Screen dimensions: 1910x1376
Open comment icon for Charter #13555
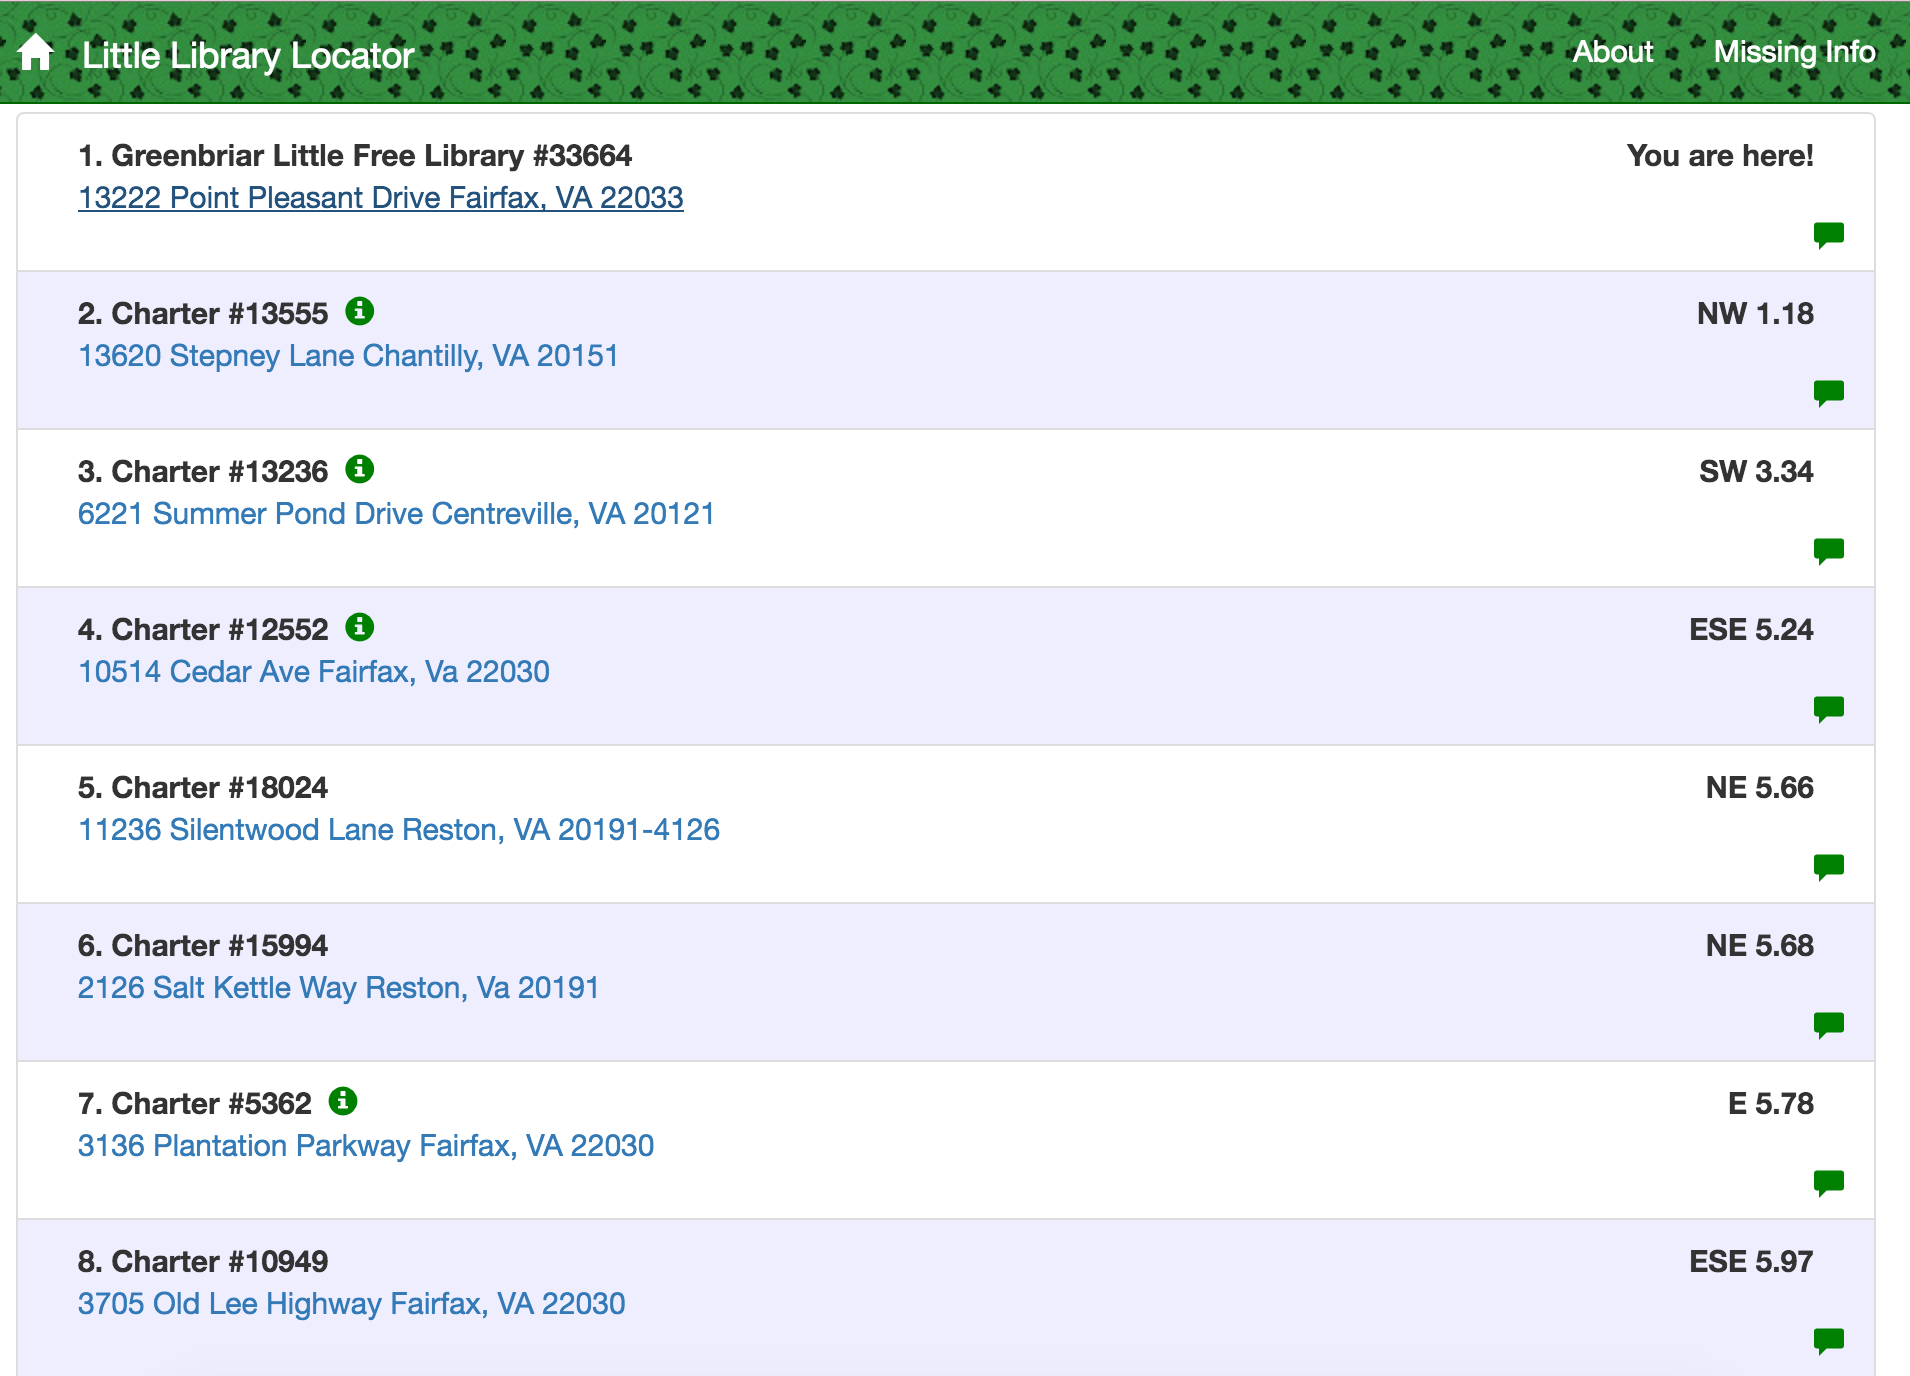[x=1829, y=393]
